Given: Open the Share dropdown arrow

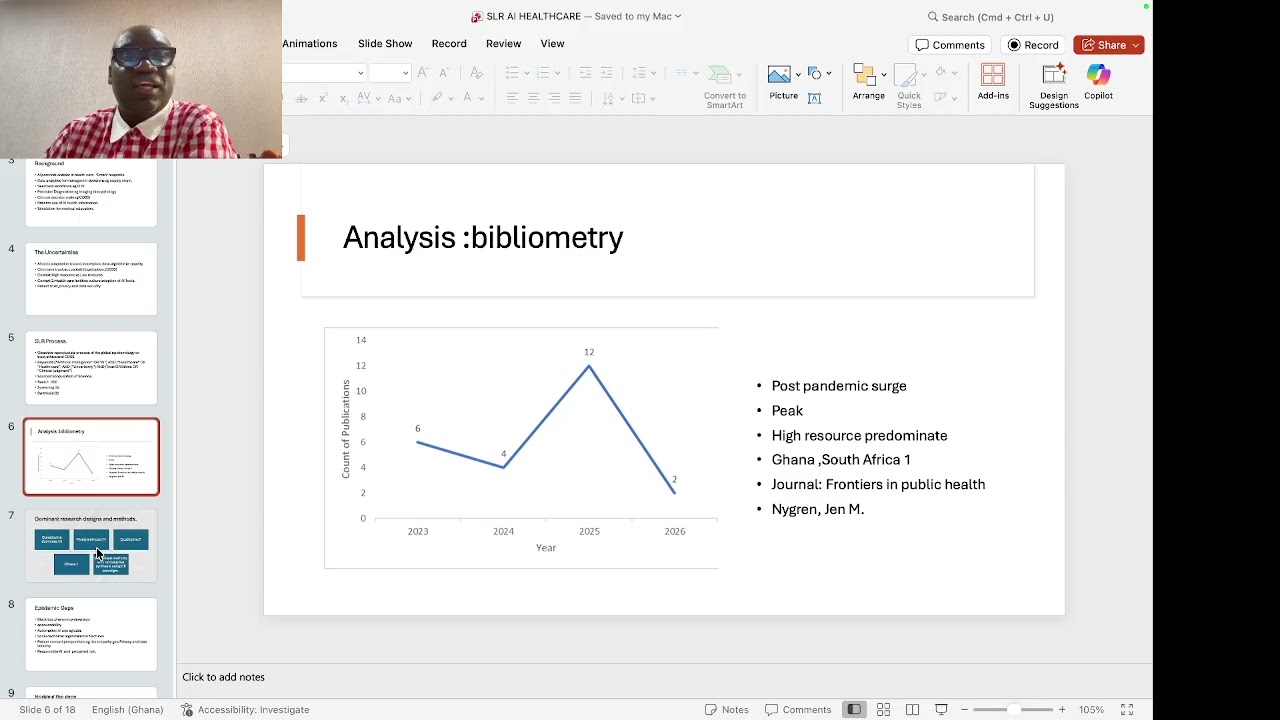Looking at the screenshot, I should 1136,45.
